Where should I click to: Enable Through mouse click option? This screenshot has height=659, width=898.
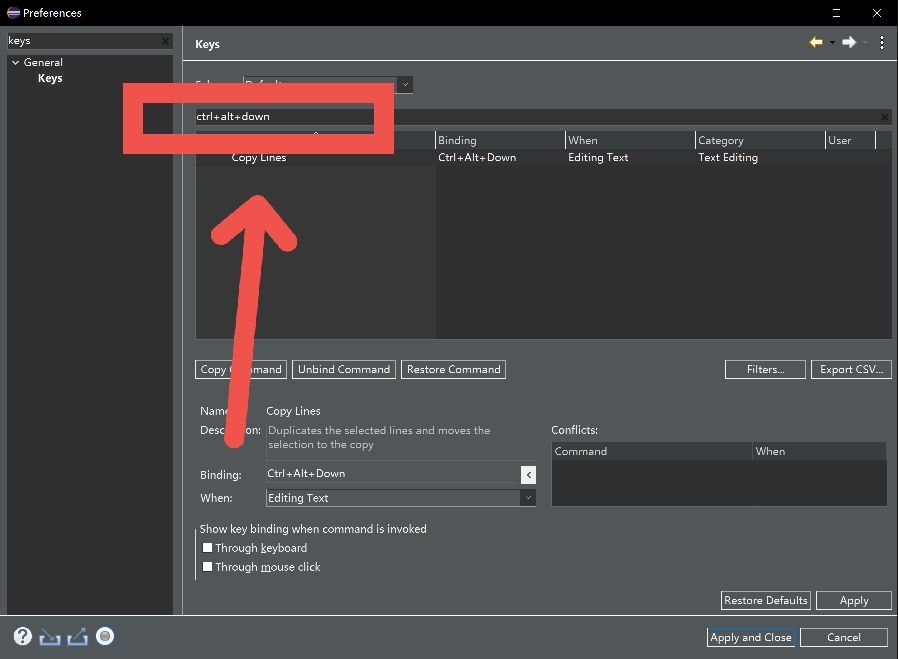click(x=208, y=566)
